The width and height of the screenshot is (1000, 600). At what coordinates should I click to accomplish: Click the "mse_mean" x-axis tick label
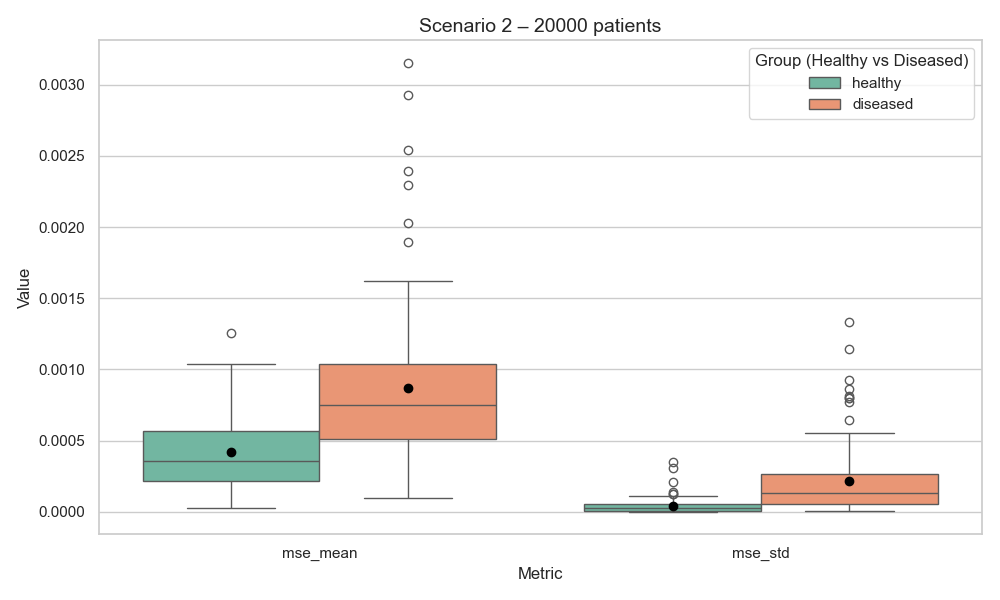pos(319,552)
